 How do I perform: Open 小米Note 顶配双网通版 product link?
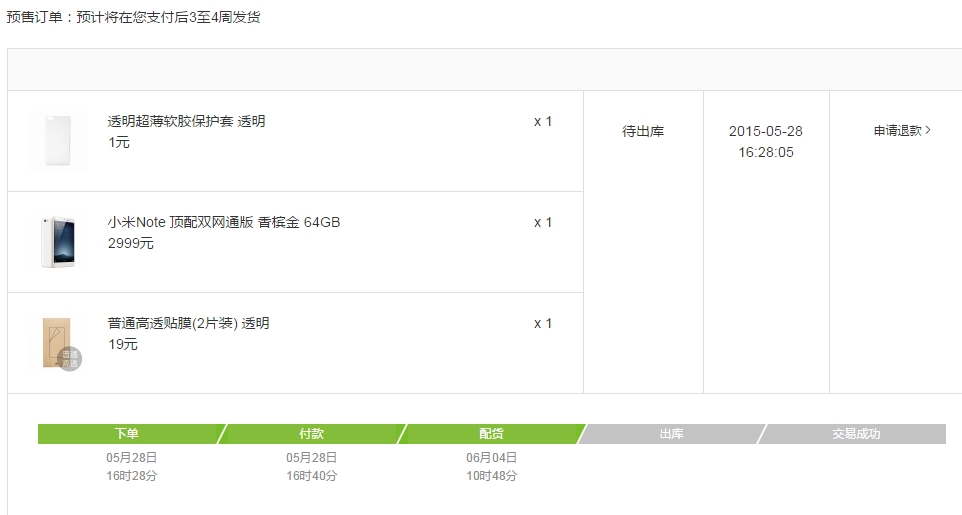[224, 222]
